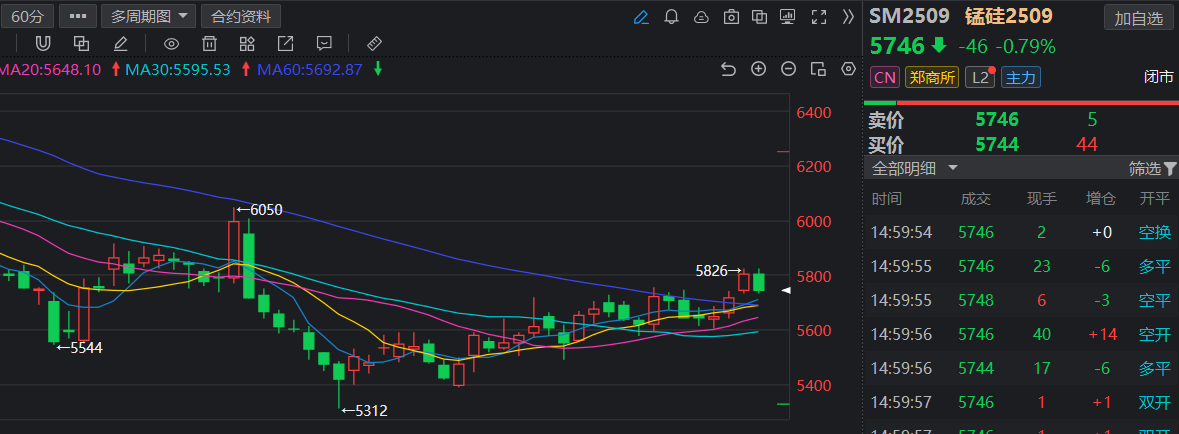Click the overlay compare windows icon
Image resolution: width=1179 pixels, height=434 pixels.
[x=759, y=17]
